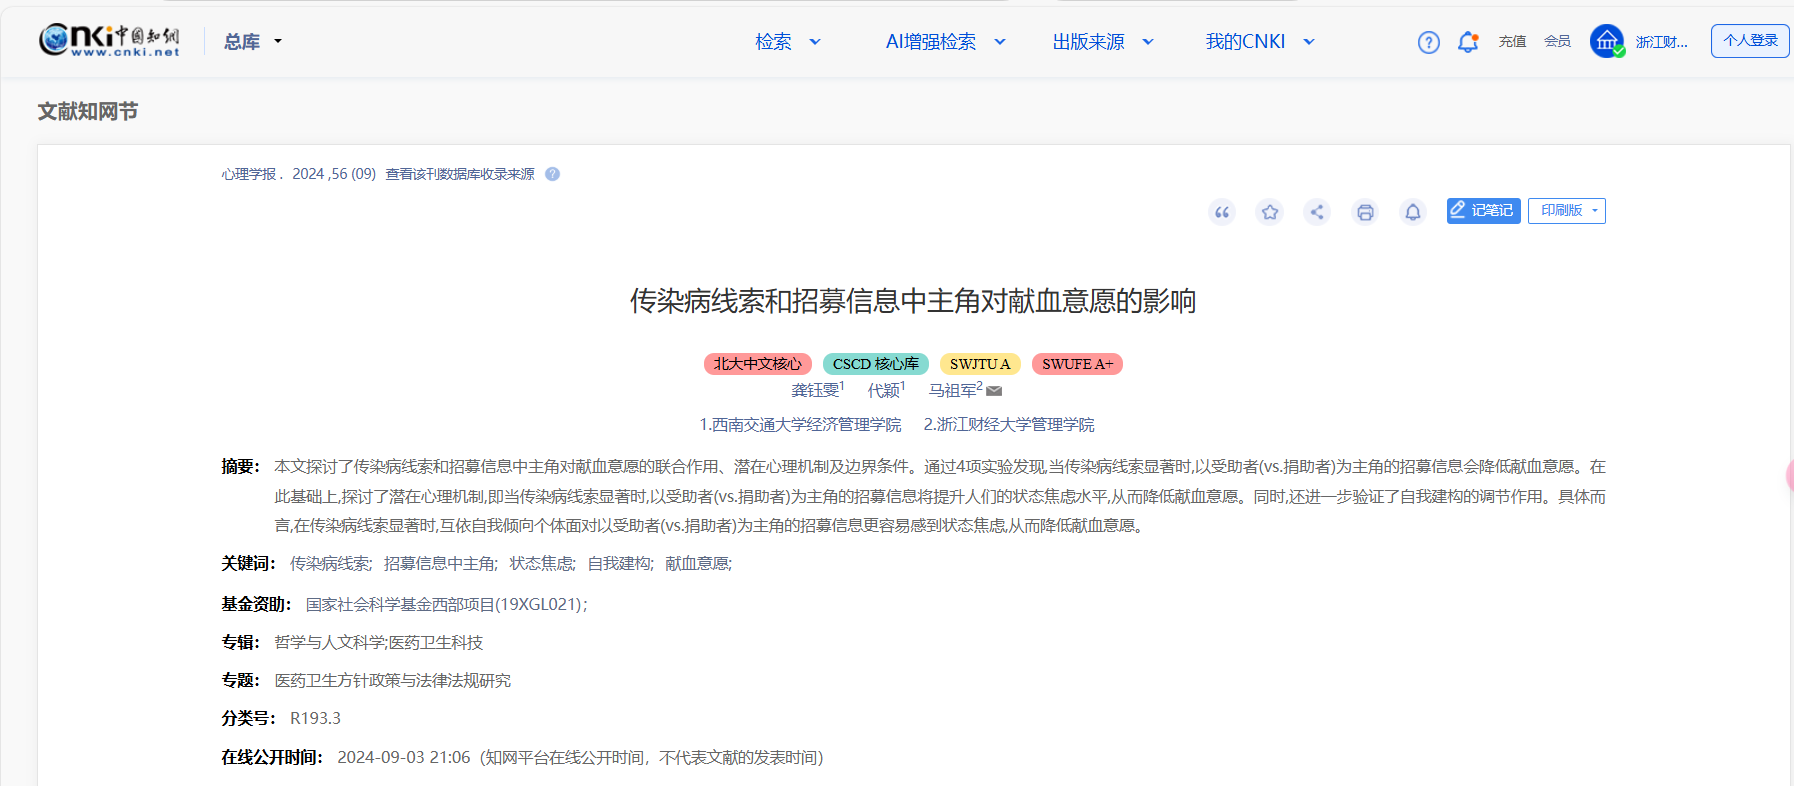Open the 我的CNKI menu
Image resolution: width=1794 pixels, height=786 pixels.
[1259, 42]
